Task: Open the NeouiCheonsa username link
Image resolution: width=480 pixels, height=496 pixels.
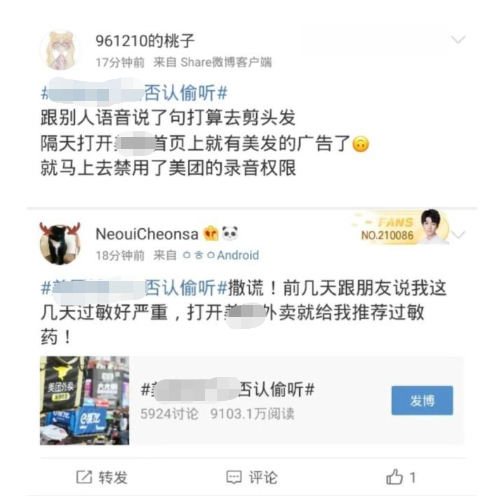Action: (x=147, y=234)
